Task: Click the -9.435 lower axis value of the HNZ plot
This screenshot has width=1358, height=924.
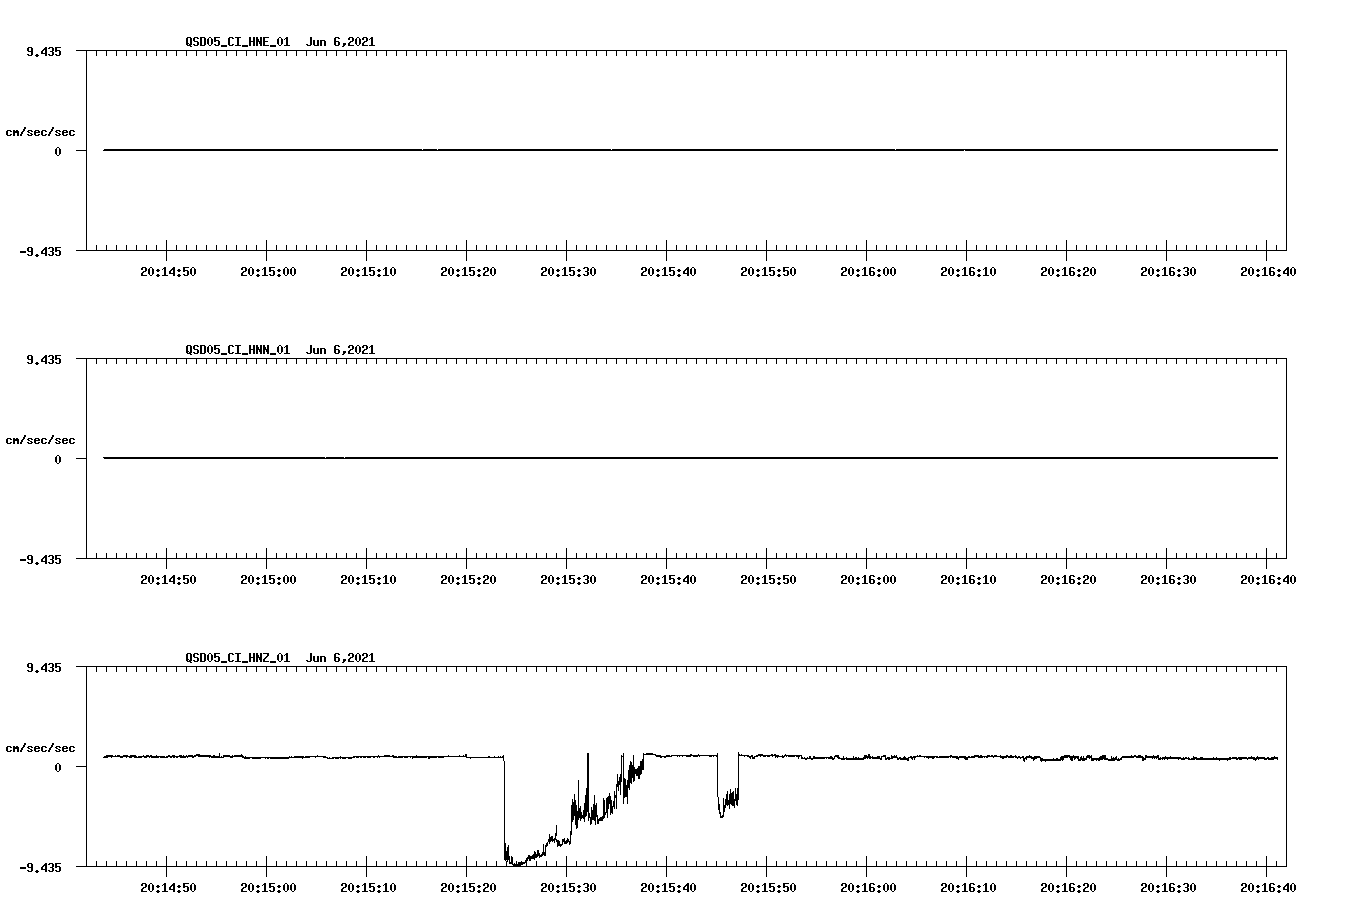Action: [x=40, y=868]
